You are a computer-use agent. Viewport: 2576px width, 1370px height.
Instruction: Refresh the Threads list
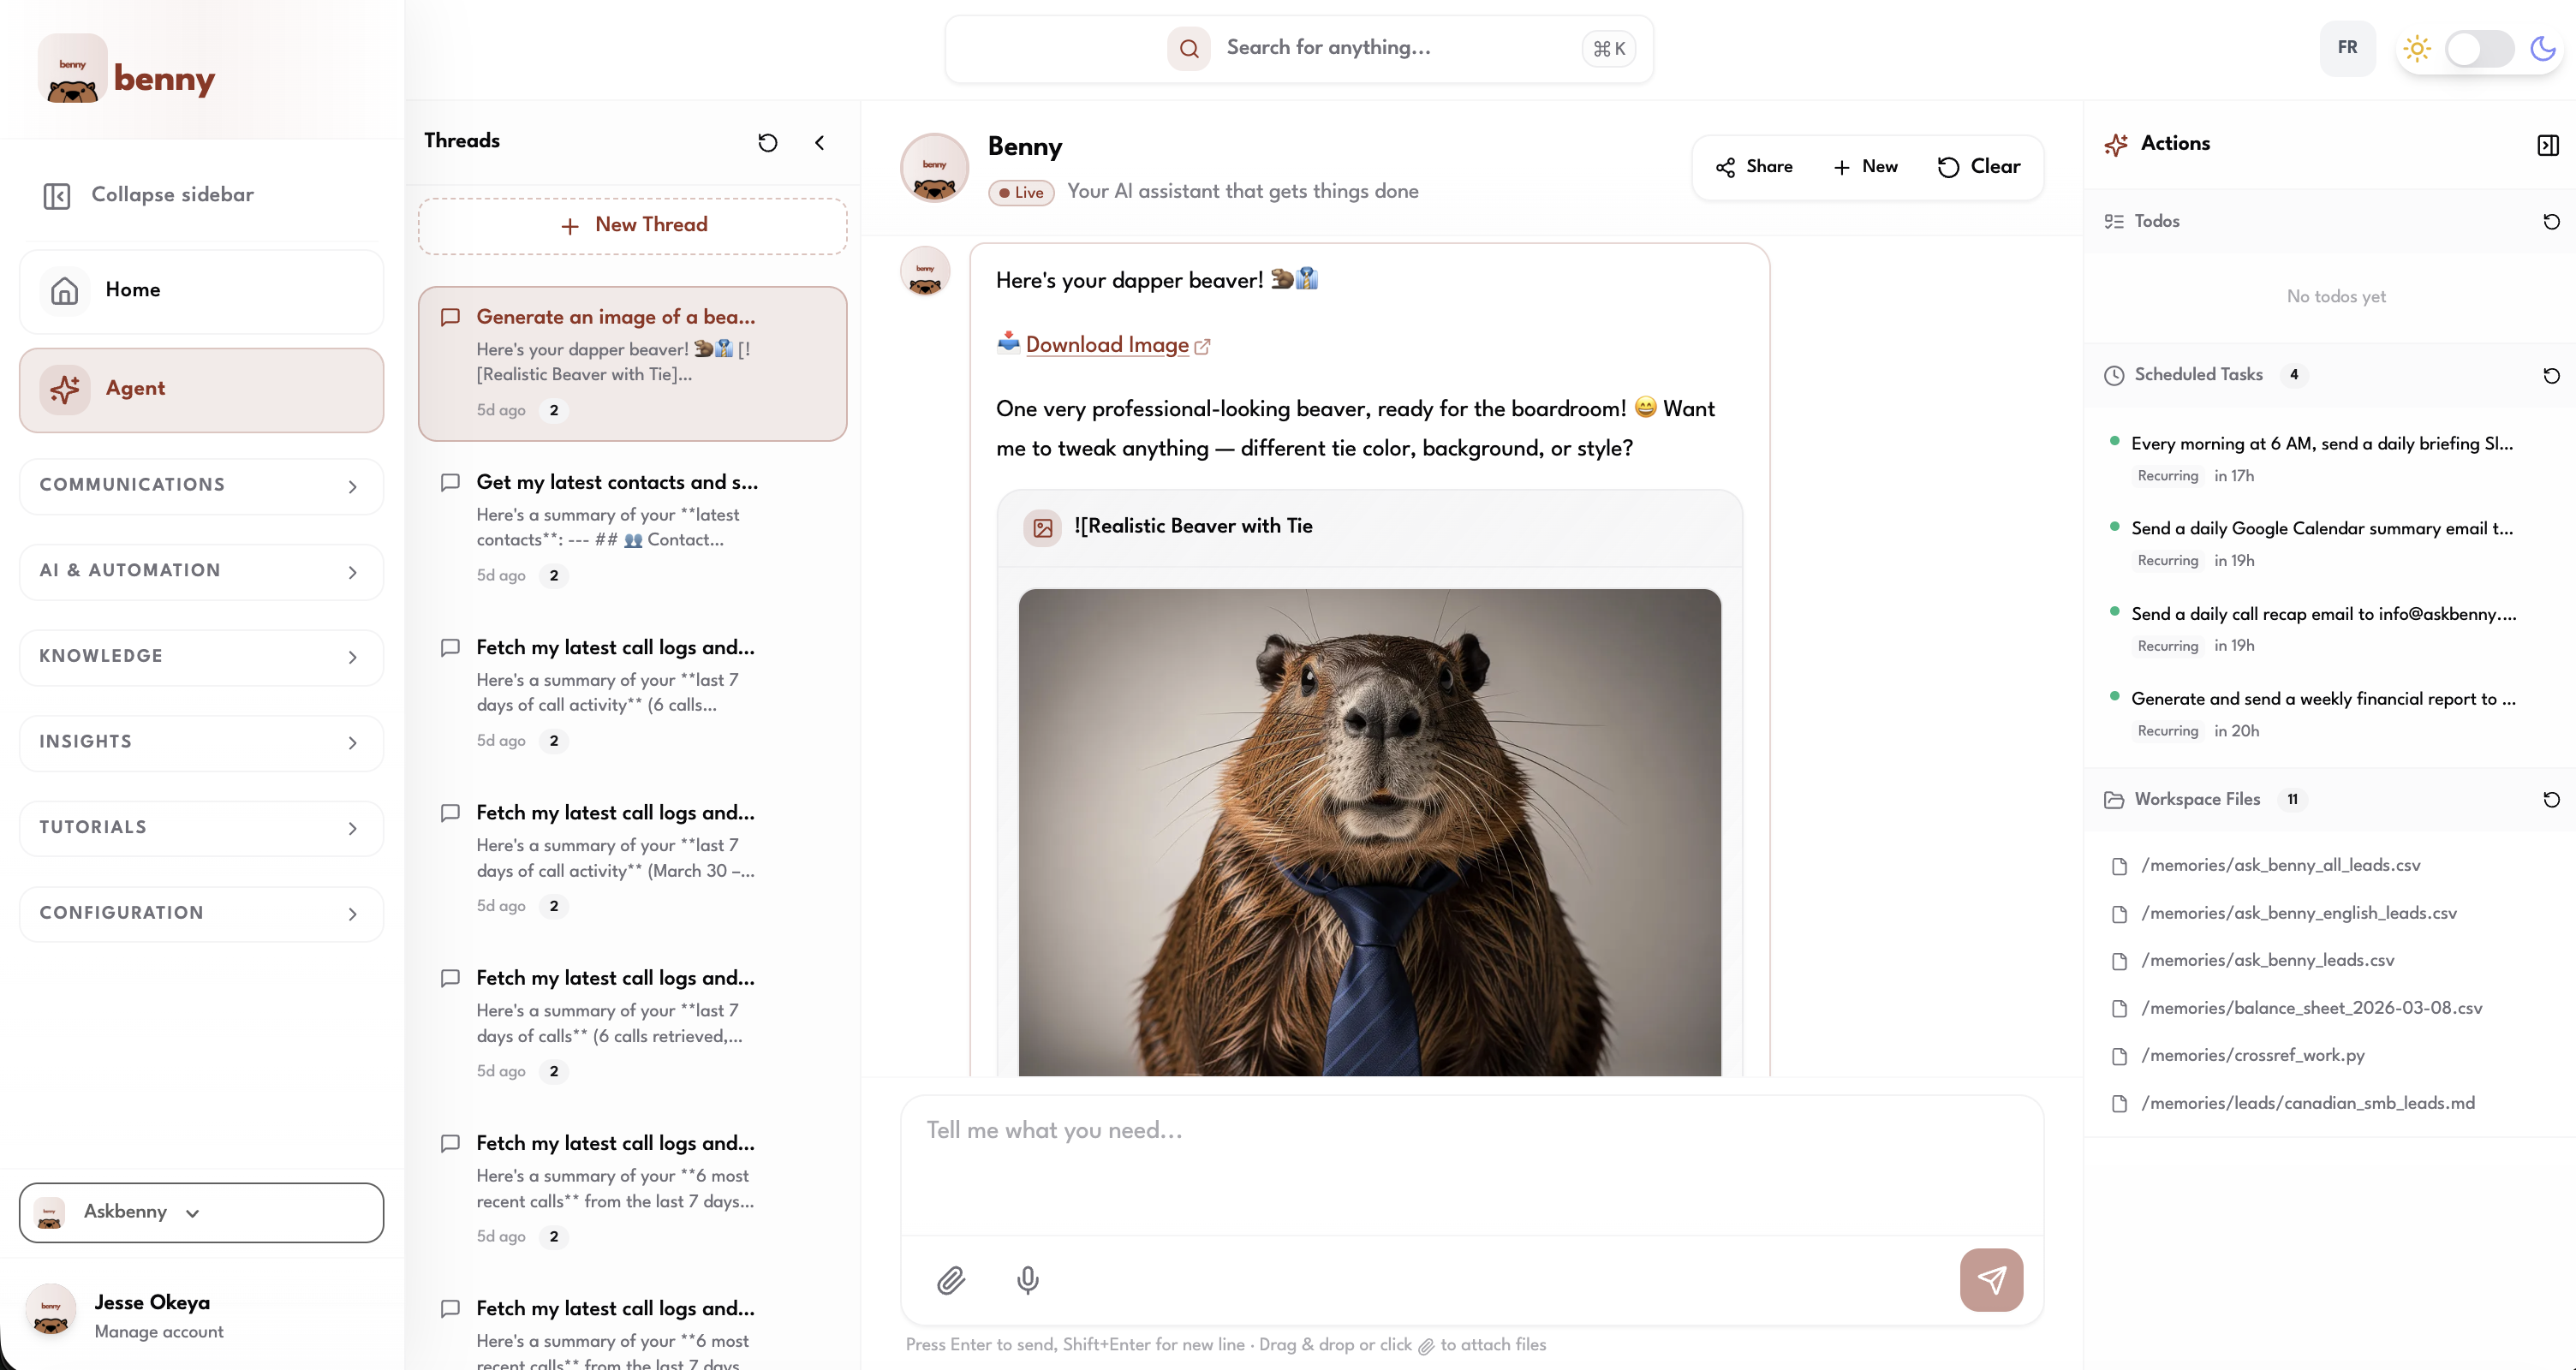point(767,142)
